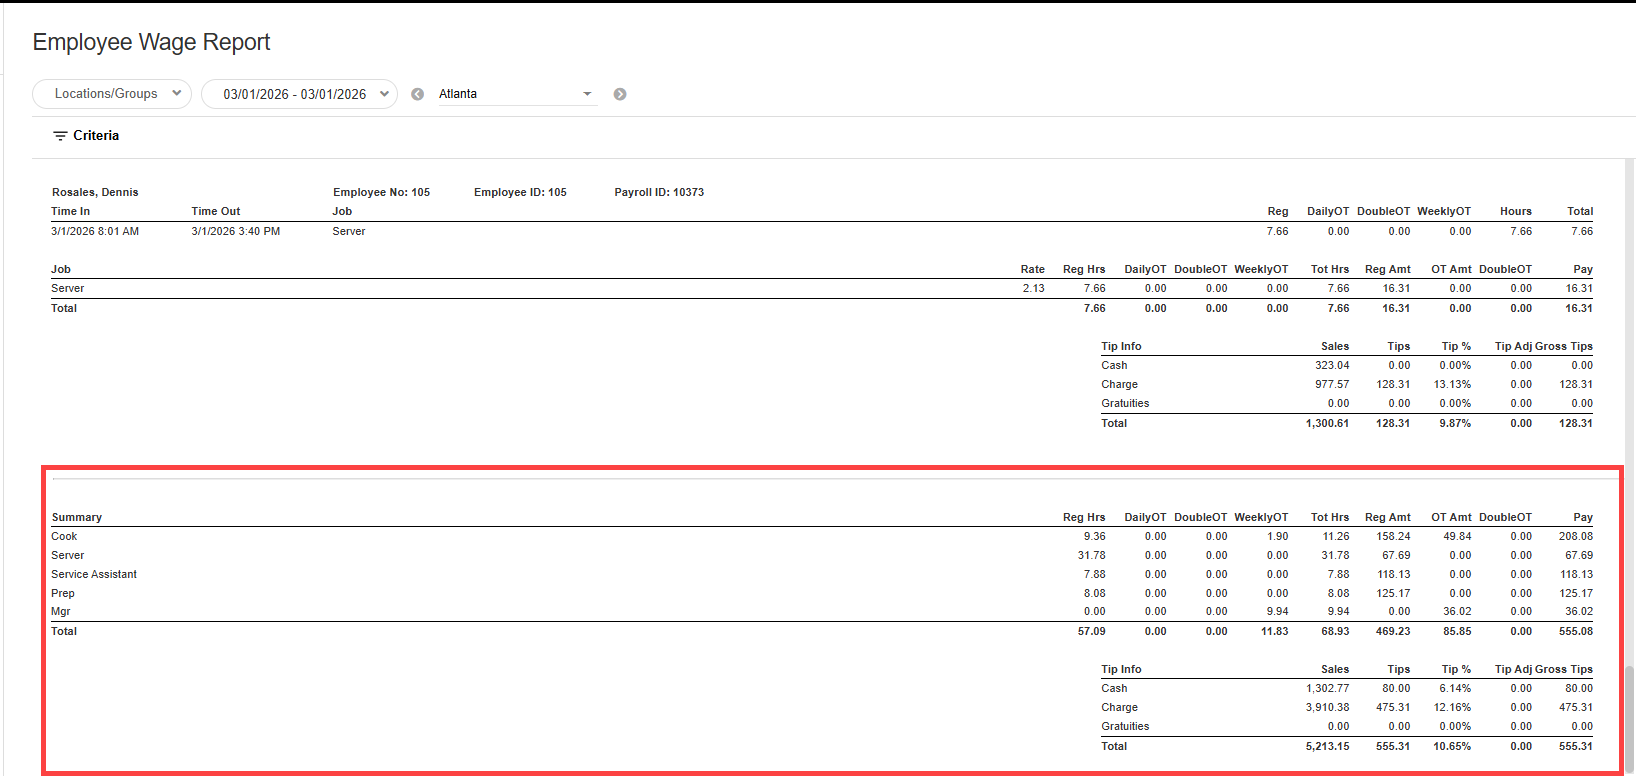Screen dimensions: 1636x776
Task: Select the Prep row in Summary
Action: point(63,593)
